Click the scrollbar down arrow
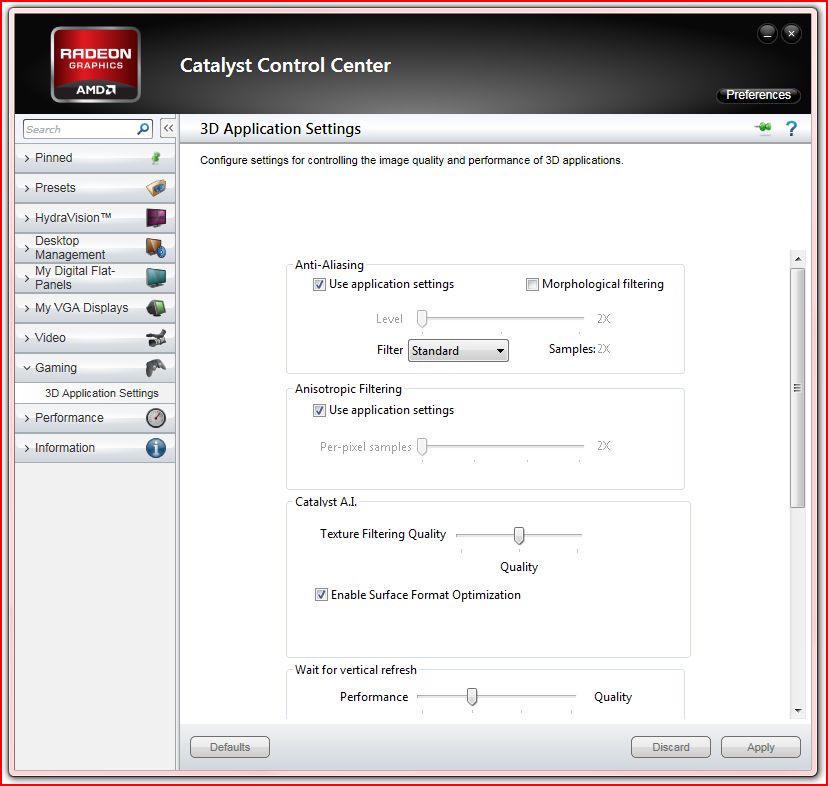Viewport: 828px width, 786px height. pos(798,711)
